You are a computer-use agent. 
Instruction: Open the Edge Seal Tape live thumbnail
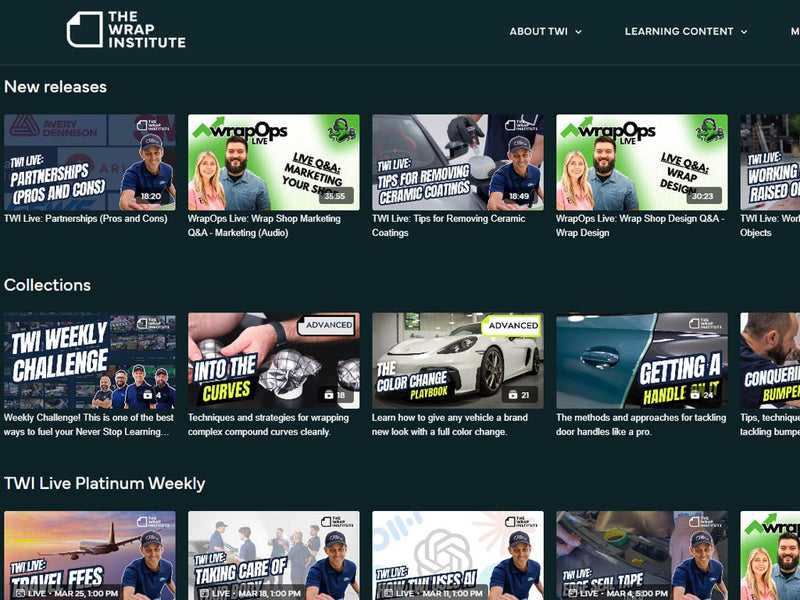[x=642, y=556]
